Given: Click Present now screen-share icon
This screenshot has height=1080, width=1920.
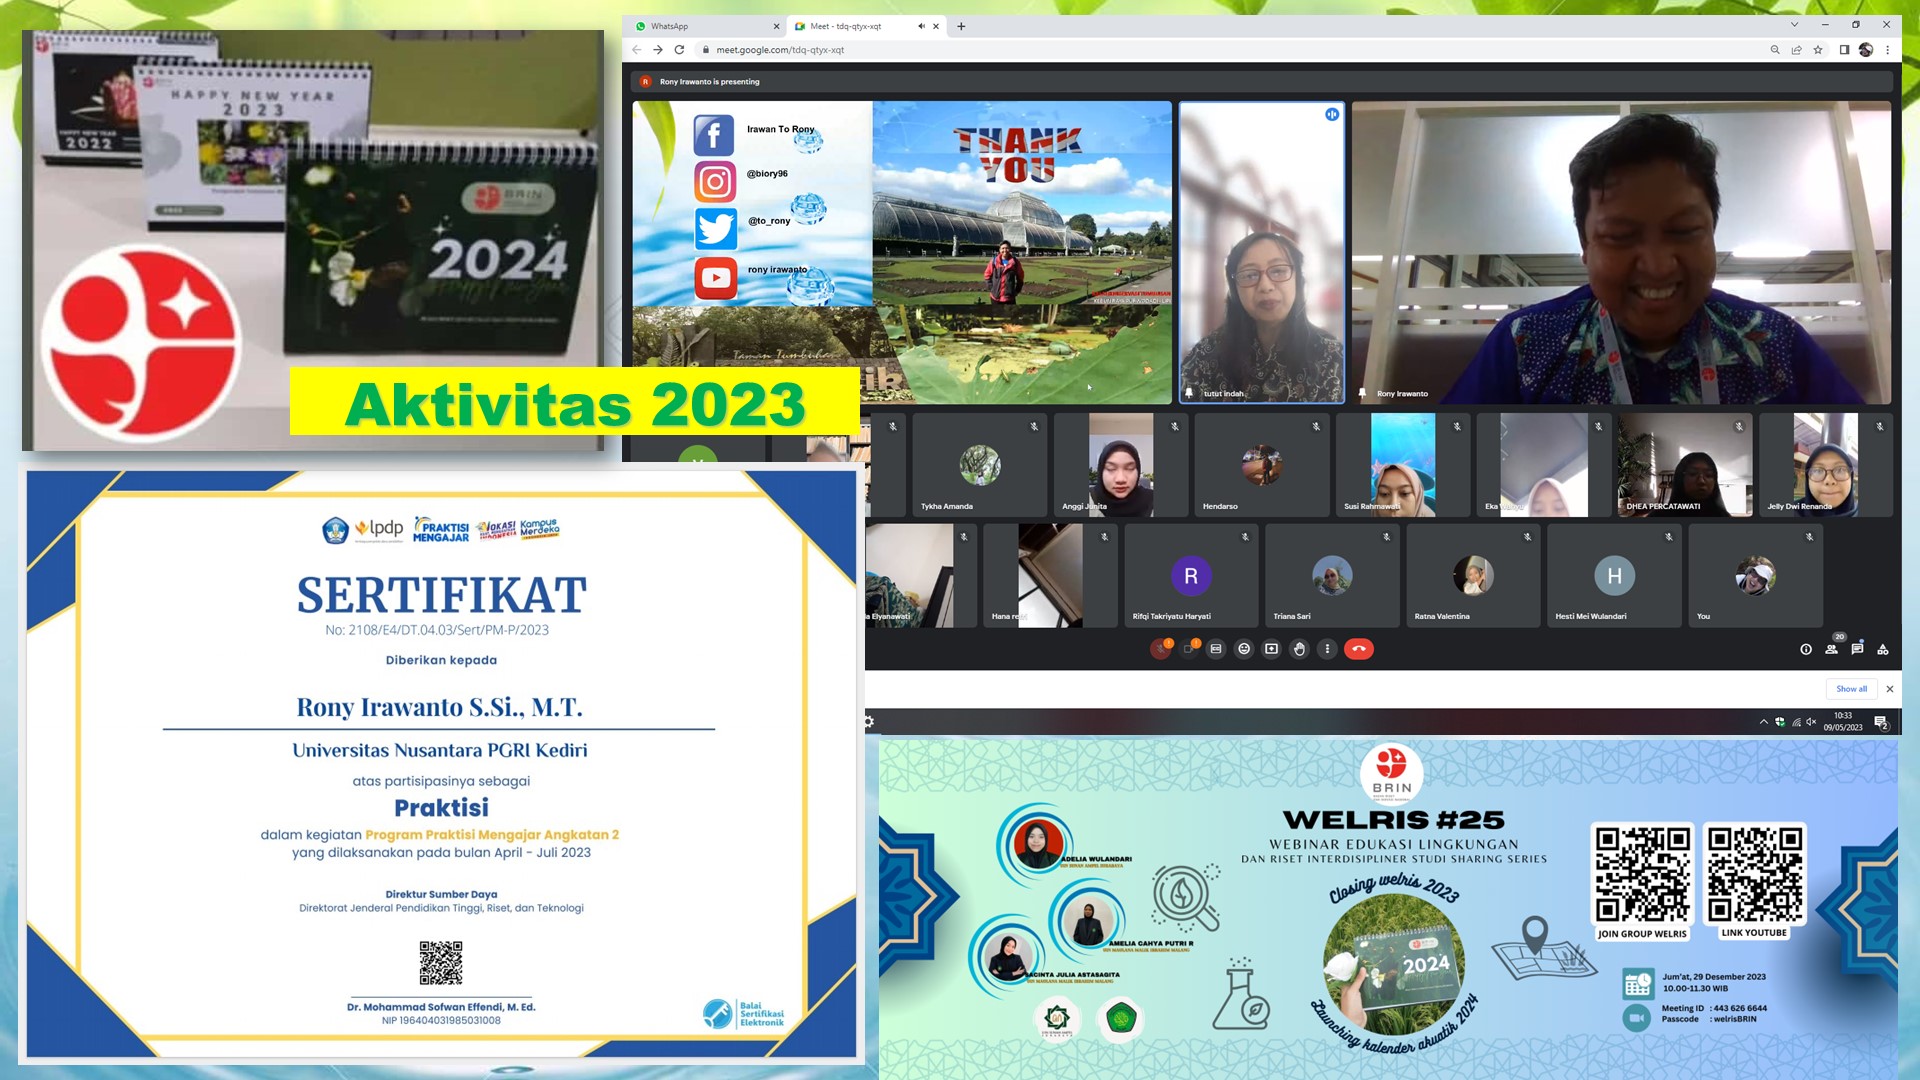Looking at the screenshot, I should [1272, 649].
